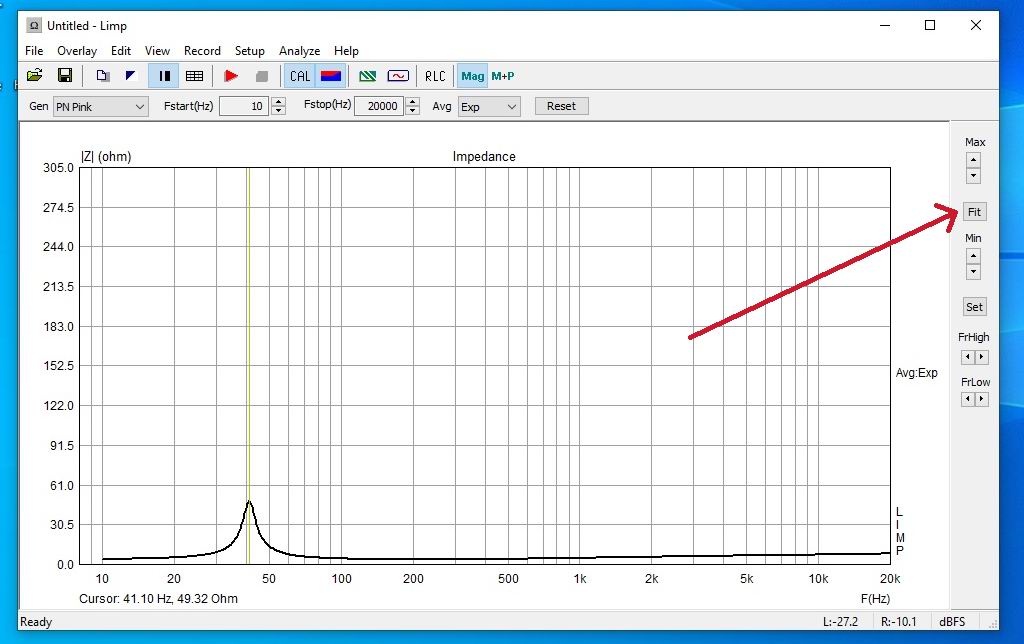The height and width of the screenshot is (644, 1024).
Task: Open file with the folder icon
Action: pyautogui.click(x=35, y=76)
